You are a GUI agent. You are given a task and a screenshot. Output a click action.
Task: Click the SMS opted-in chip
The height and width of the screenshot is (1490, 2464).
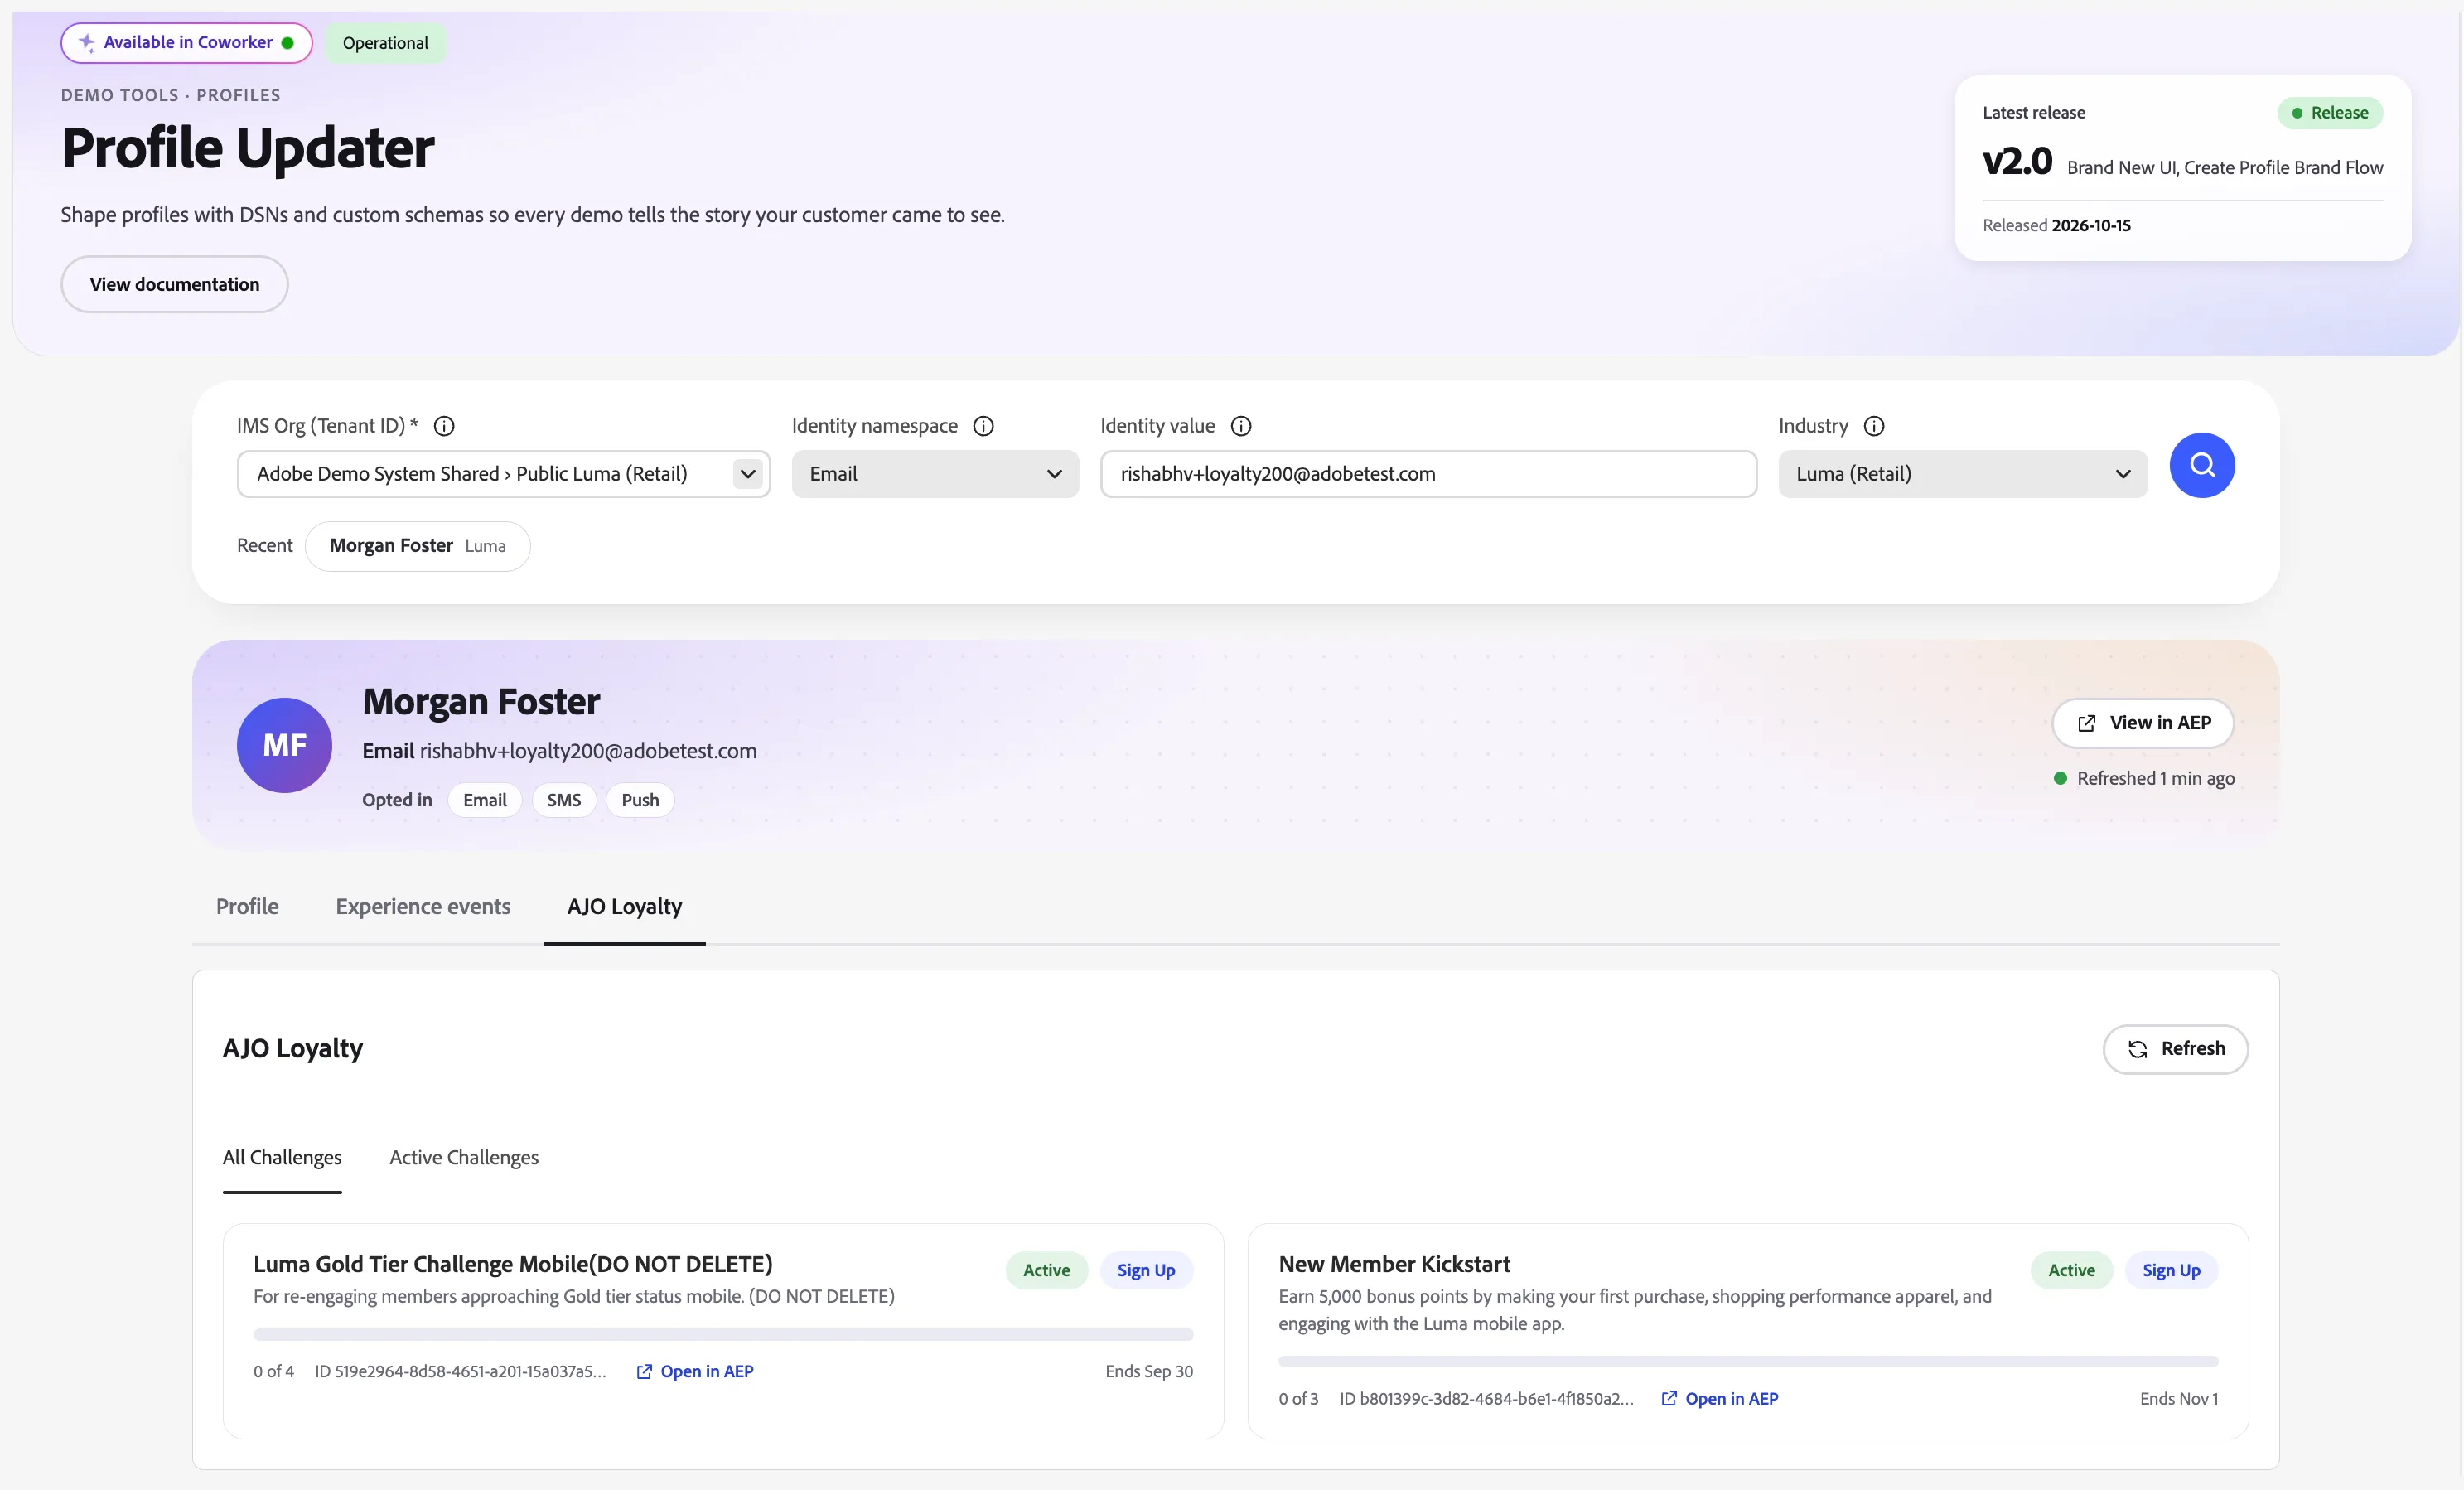(564, 800)
